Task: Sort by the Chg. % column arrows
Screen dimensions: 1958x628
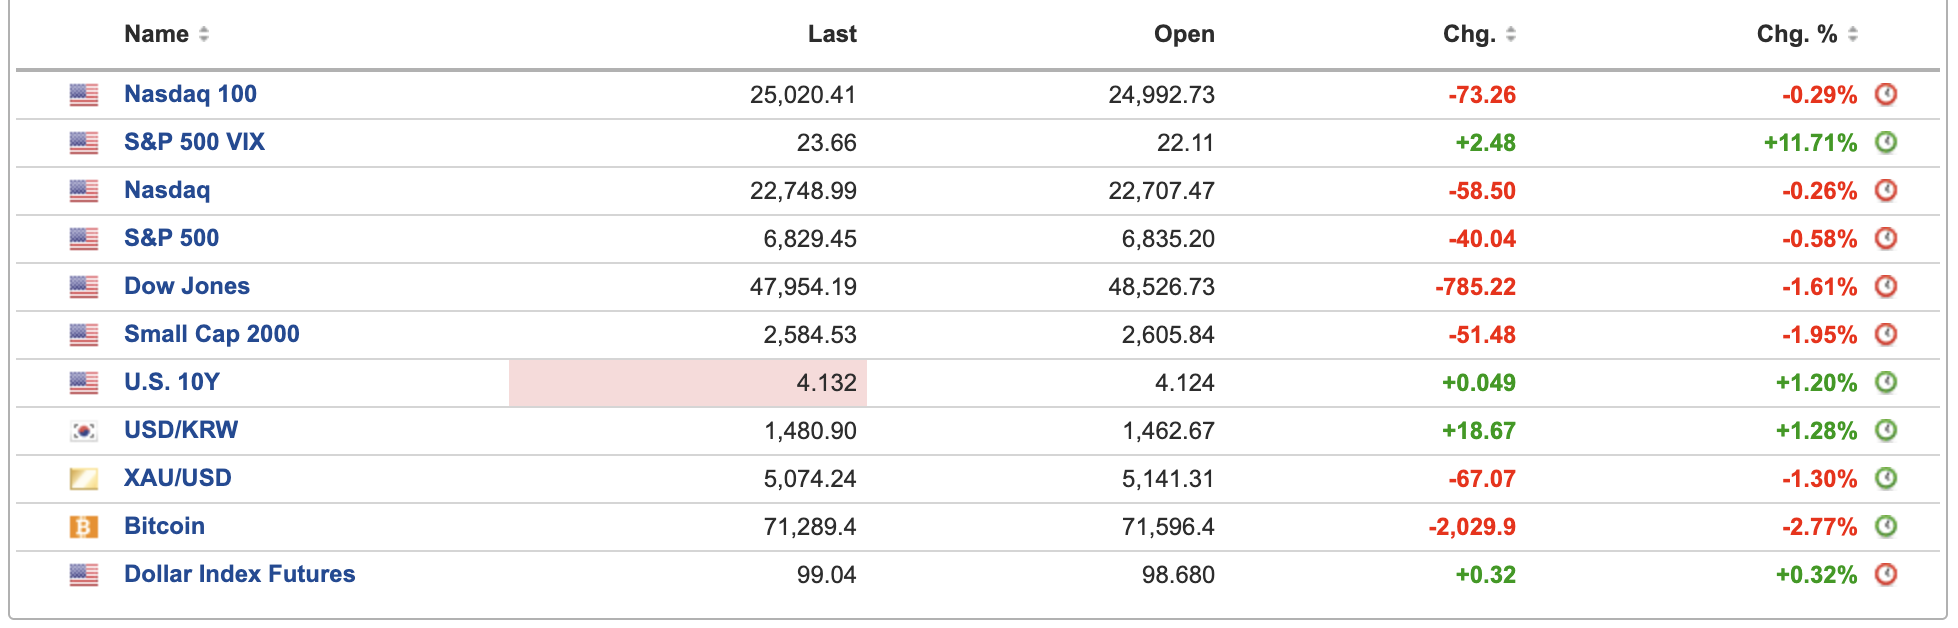Action: (1853, 34)
